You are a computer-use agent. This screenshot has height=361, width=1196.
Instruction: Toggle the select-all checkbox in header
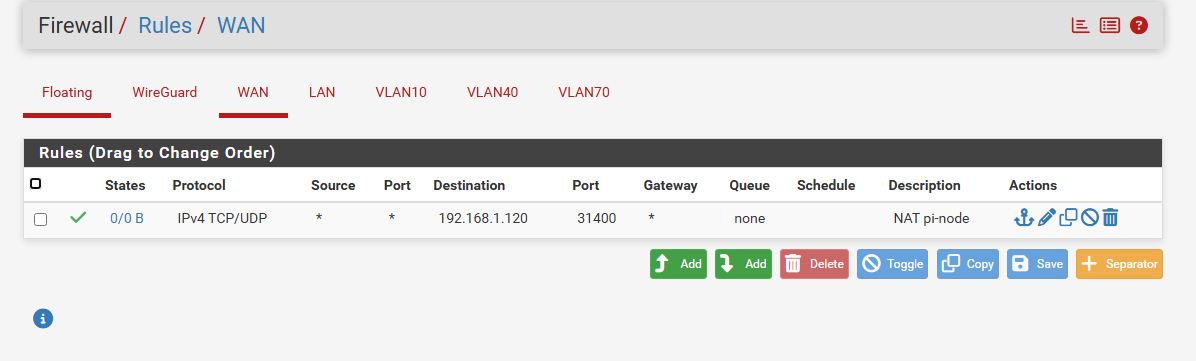35,184
